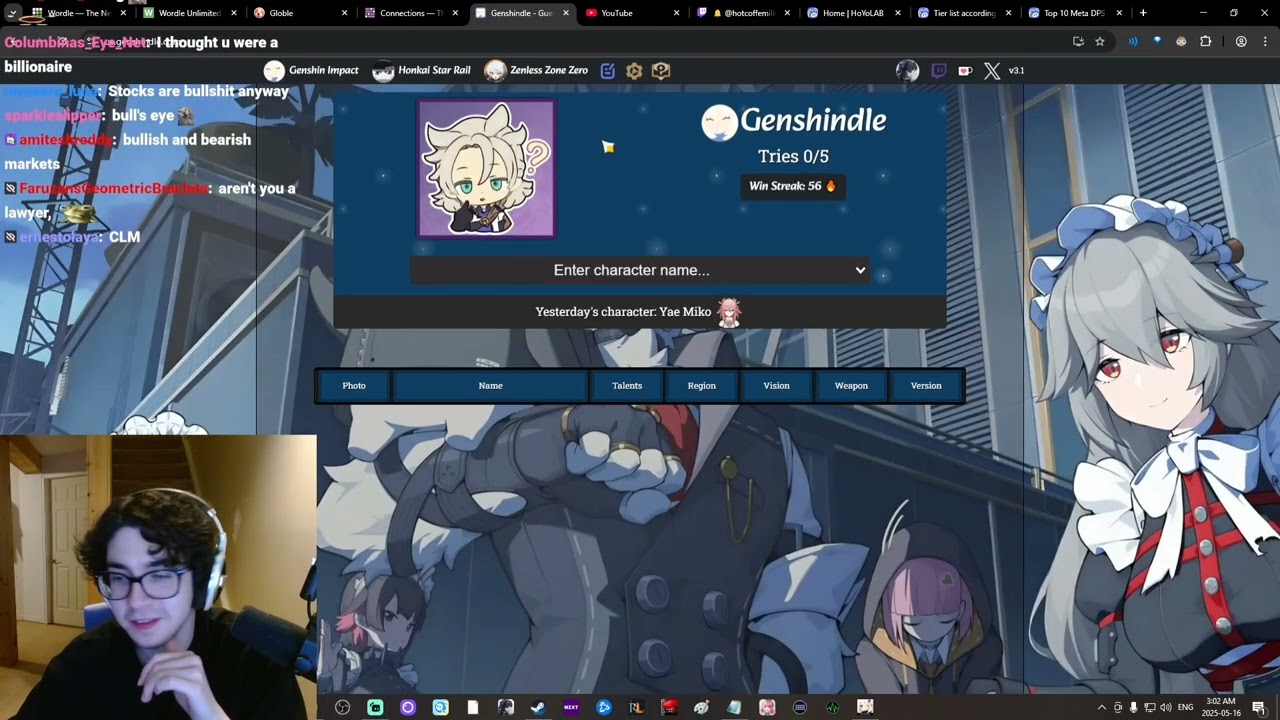Open the Honkai Star Rail game mode

click(421, 70)
